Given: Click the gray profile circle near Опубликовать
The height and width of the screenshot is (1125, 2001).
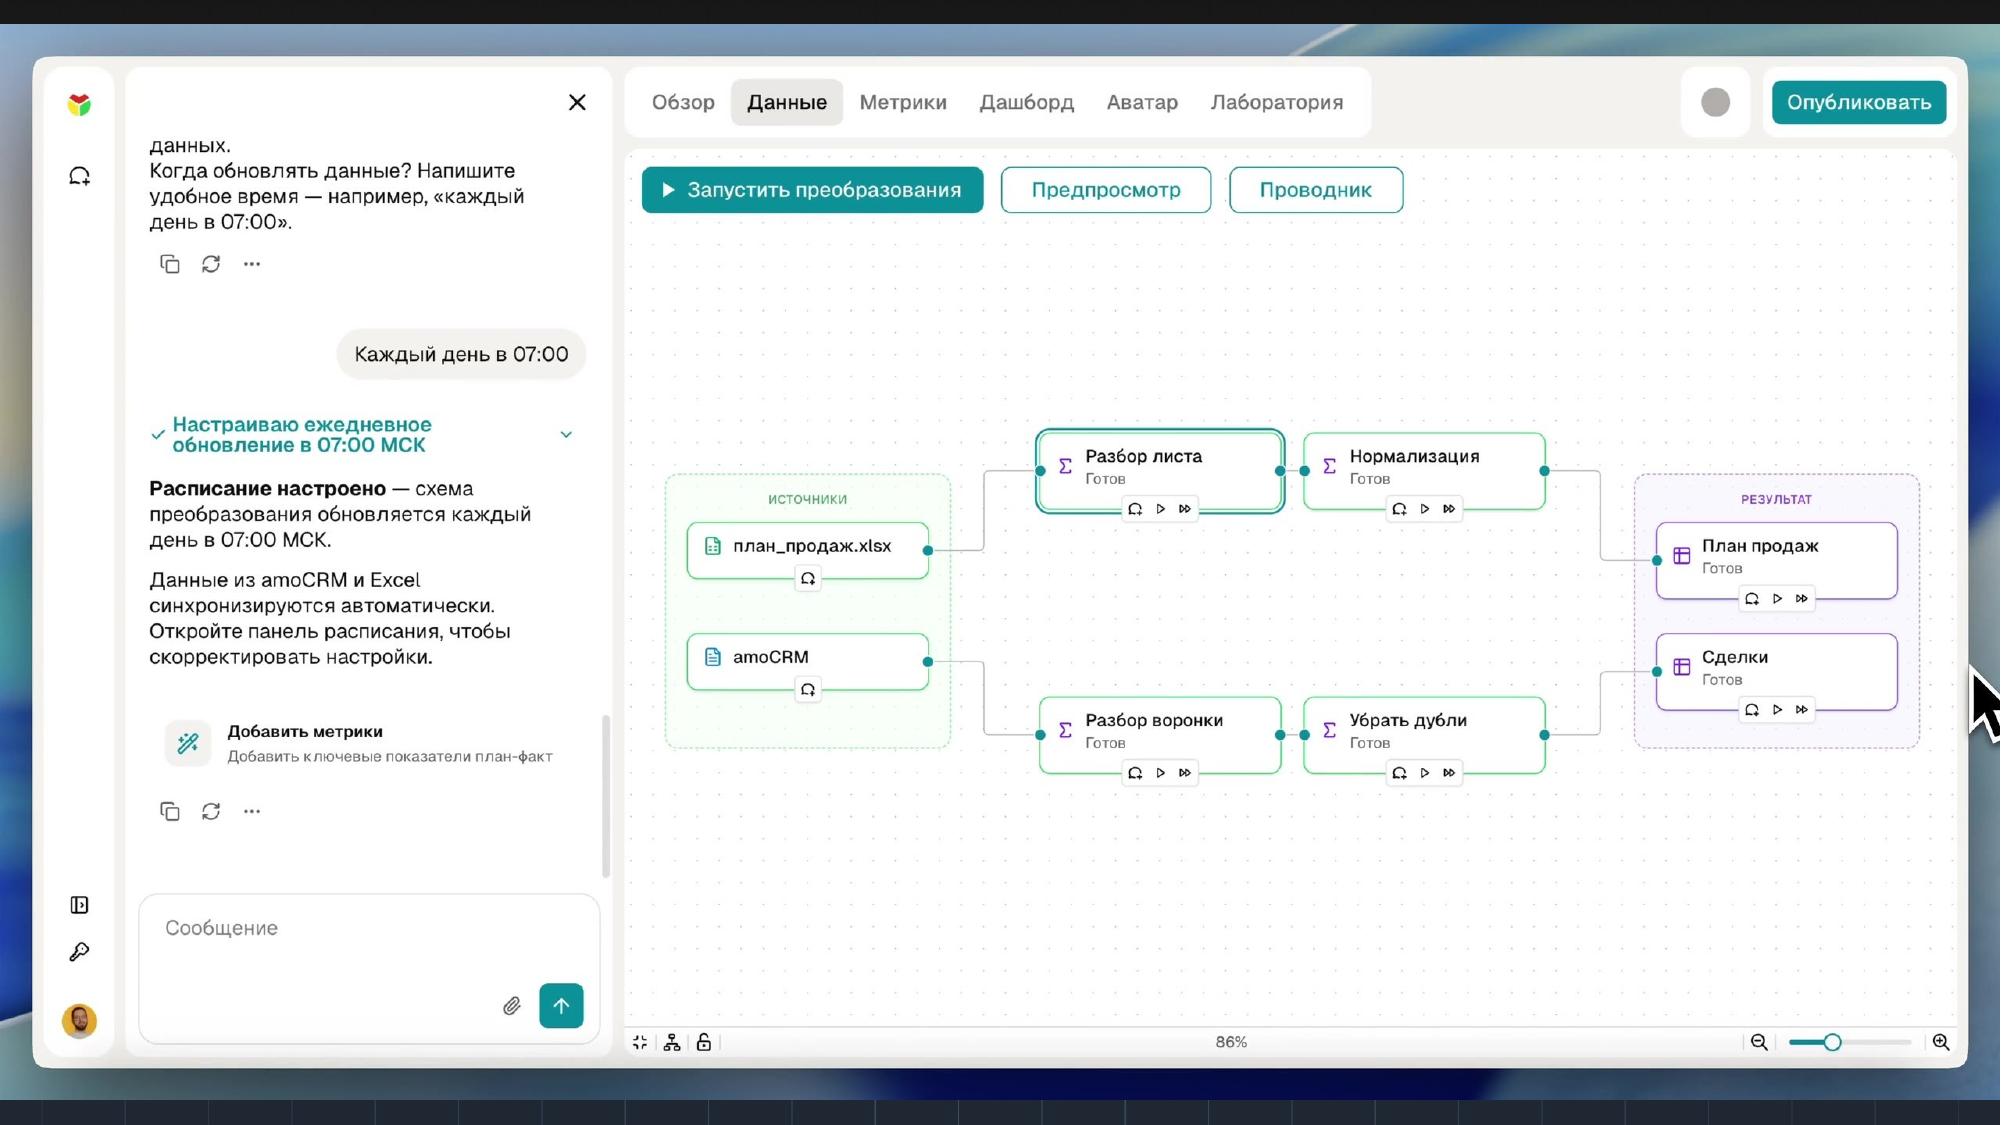Looking at the screenshot, I should tap(1715, 102).
